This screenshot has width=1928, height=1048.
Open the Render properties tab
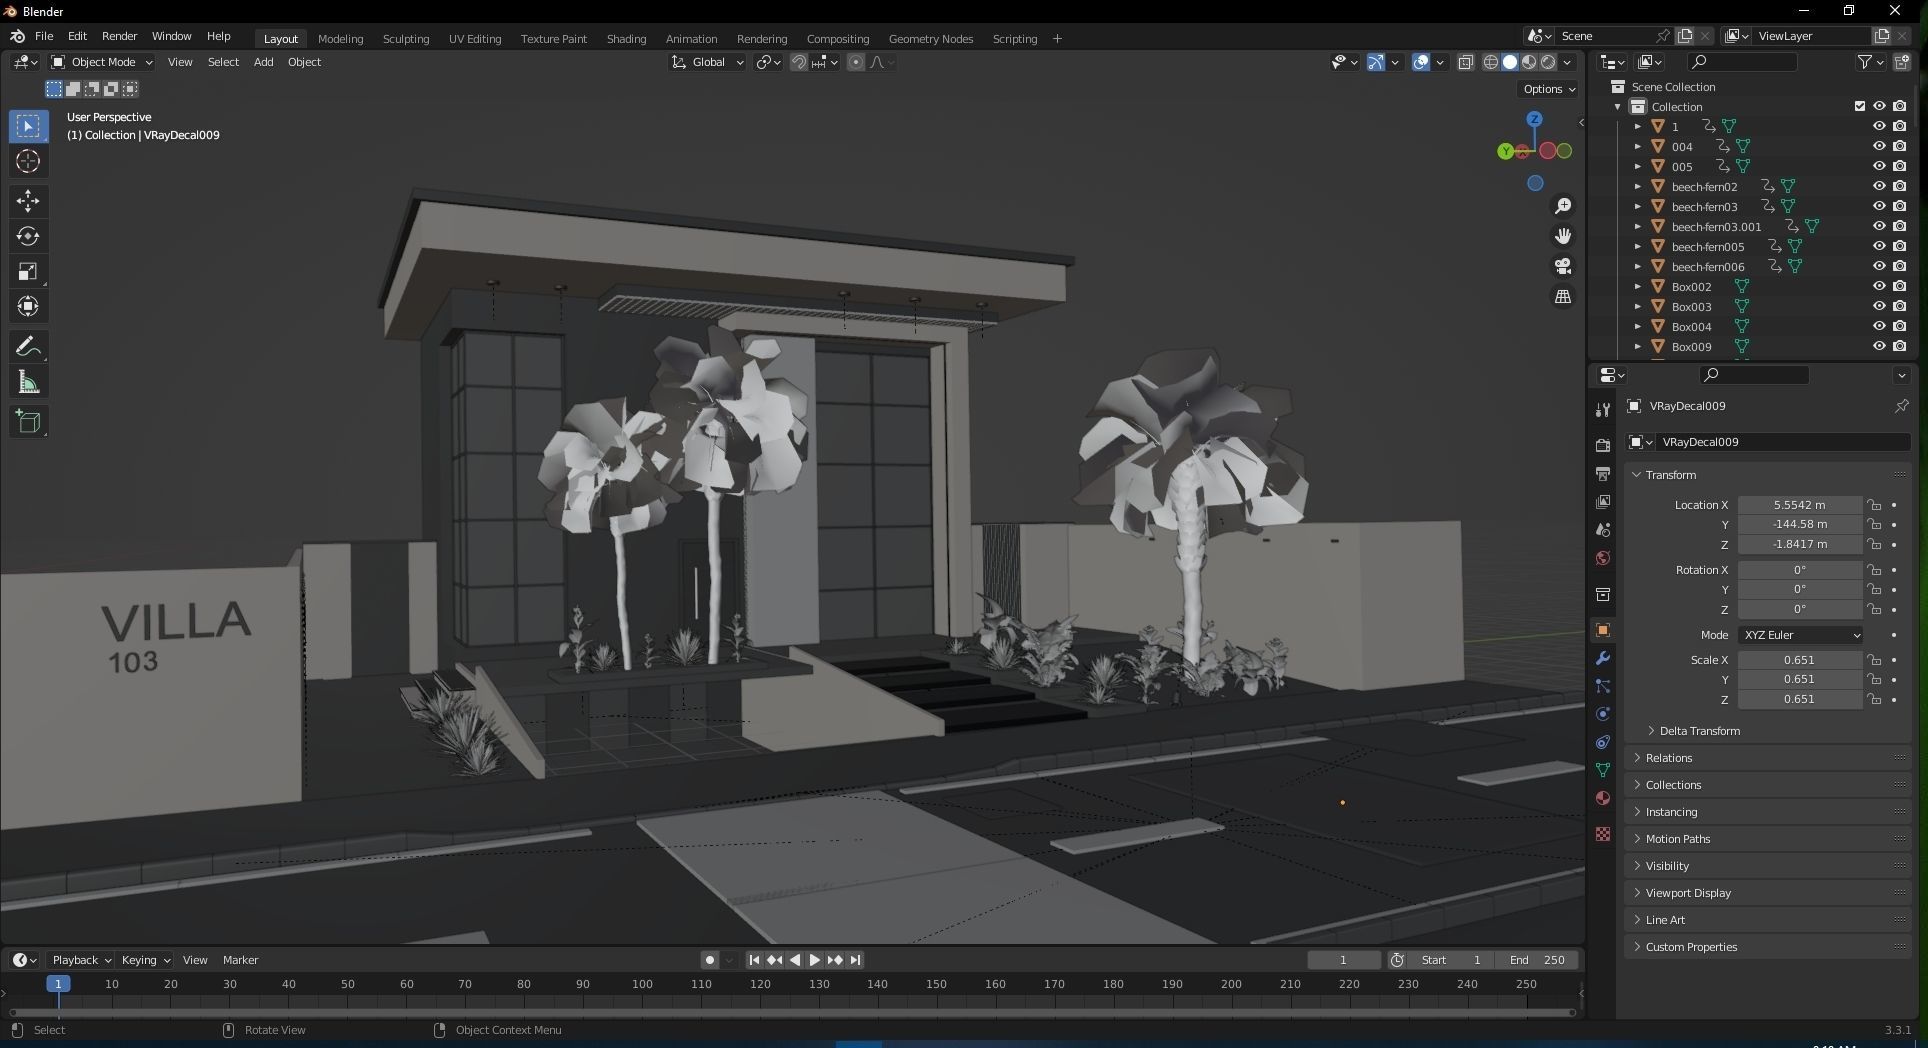pos(1603,445)
